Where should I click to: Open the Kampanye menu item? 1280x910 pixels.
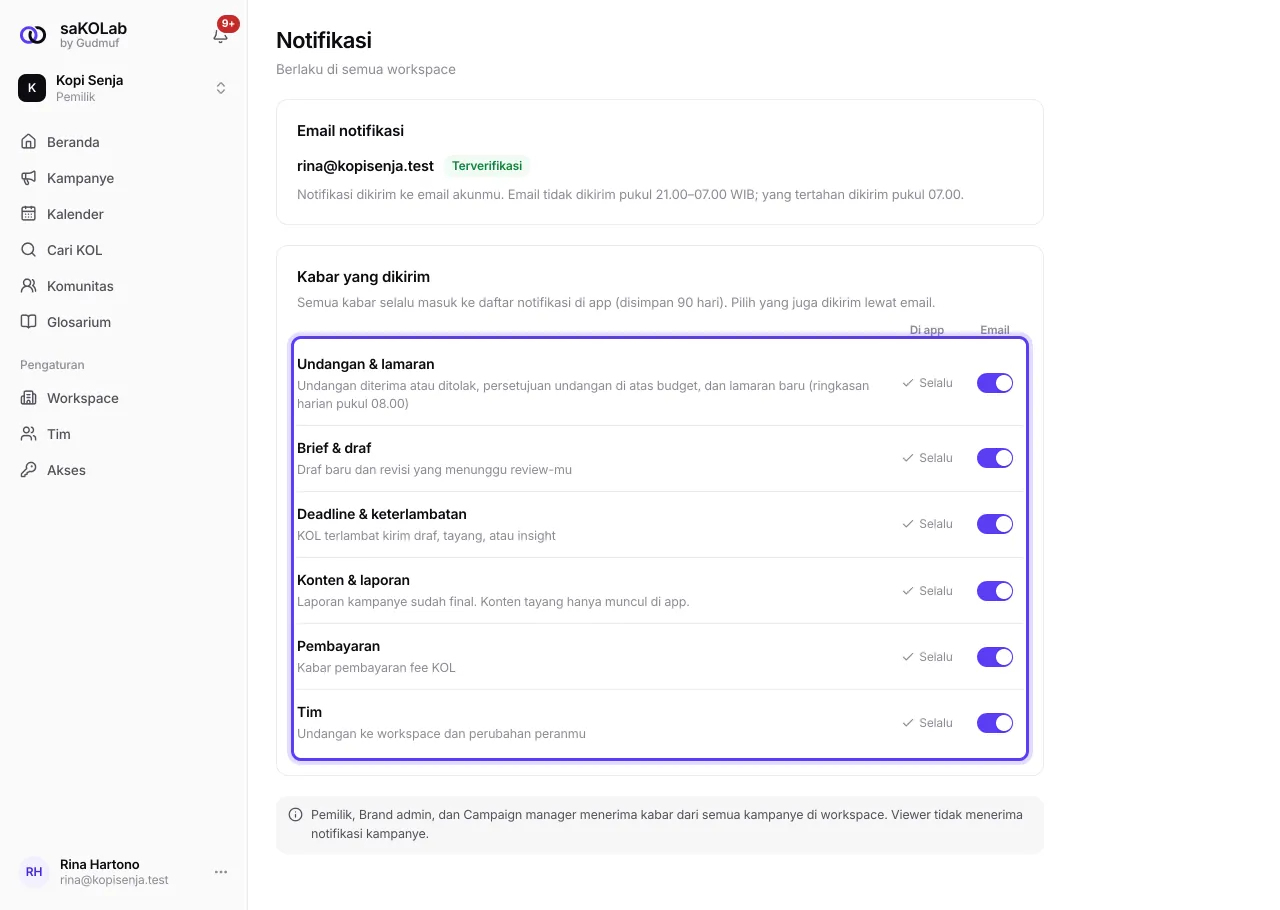coord(123,178)
